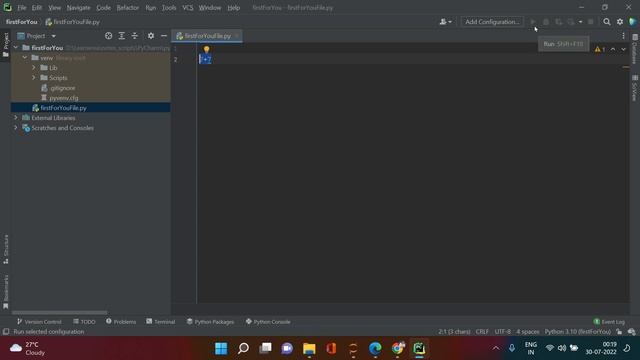Toggle the Bookmarks side tool window

6,292
